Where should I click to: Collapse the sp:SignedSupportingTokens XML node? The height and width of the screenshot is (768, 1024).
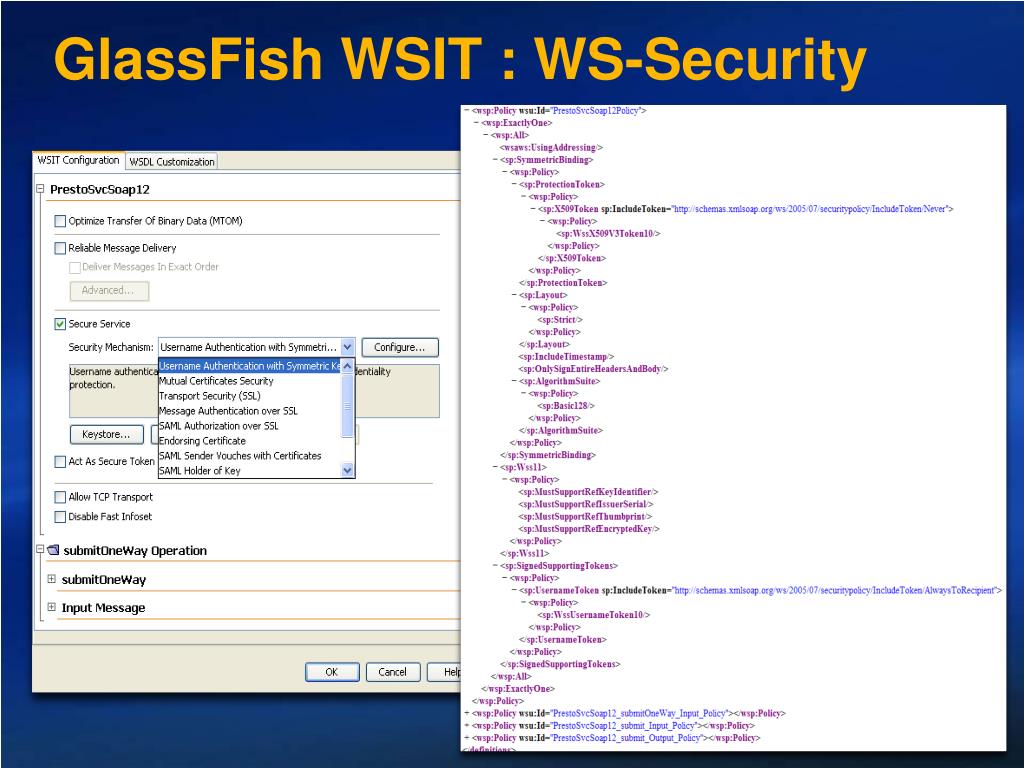pyautogui.click(x=495, y=566)
